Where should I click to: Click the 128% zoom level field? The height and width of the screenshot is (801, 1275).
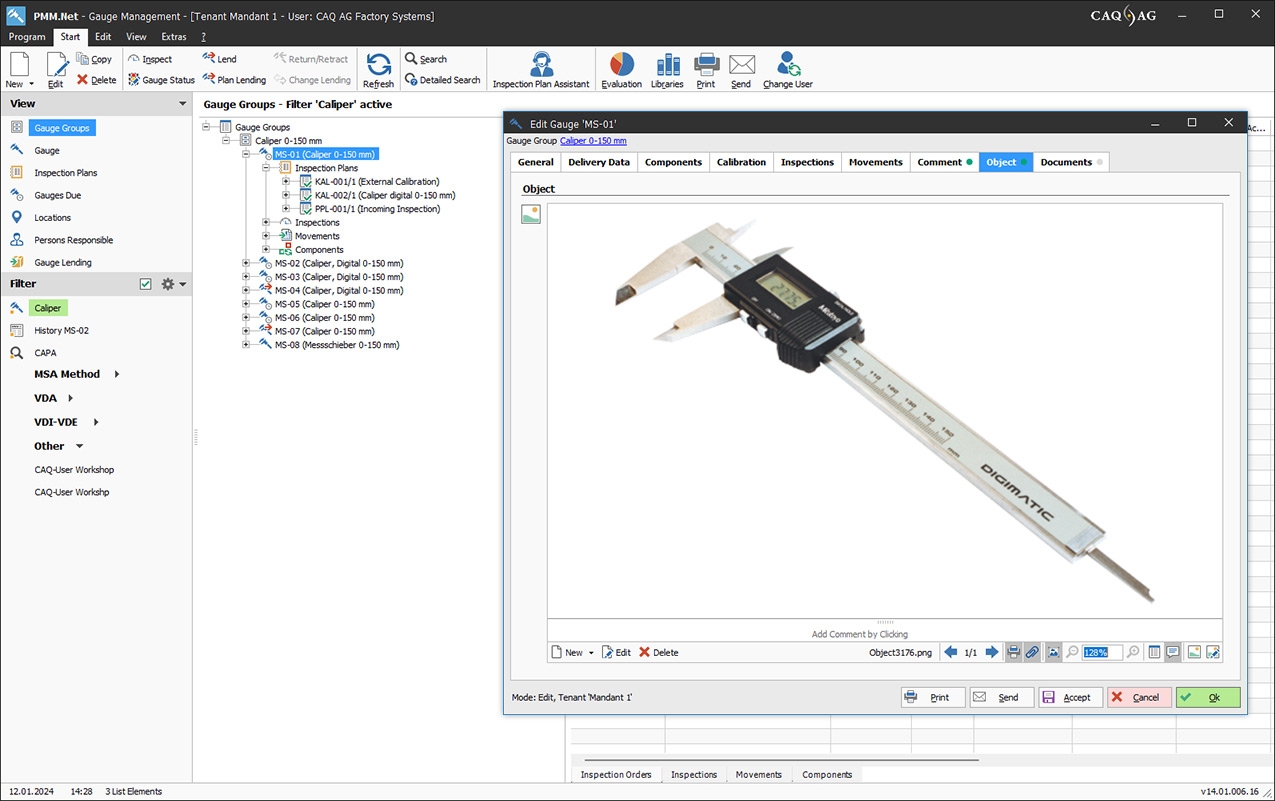[1101, 653]
